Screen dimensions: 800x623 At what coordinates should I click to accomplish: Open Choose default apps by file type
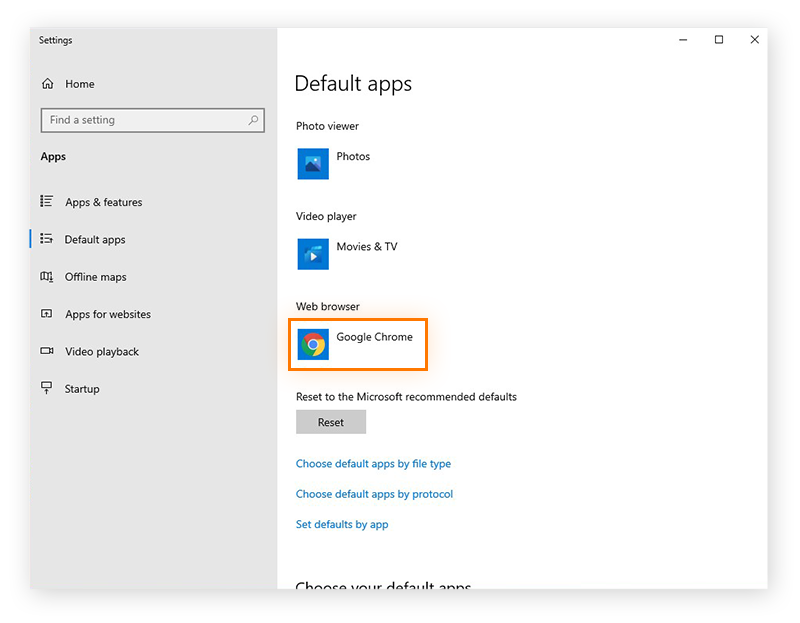373,463
